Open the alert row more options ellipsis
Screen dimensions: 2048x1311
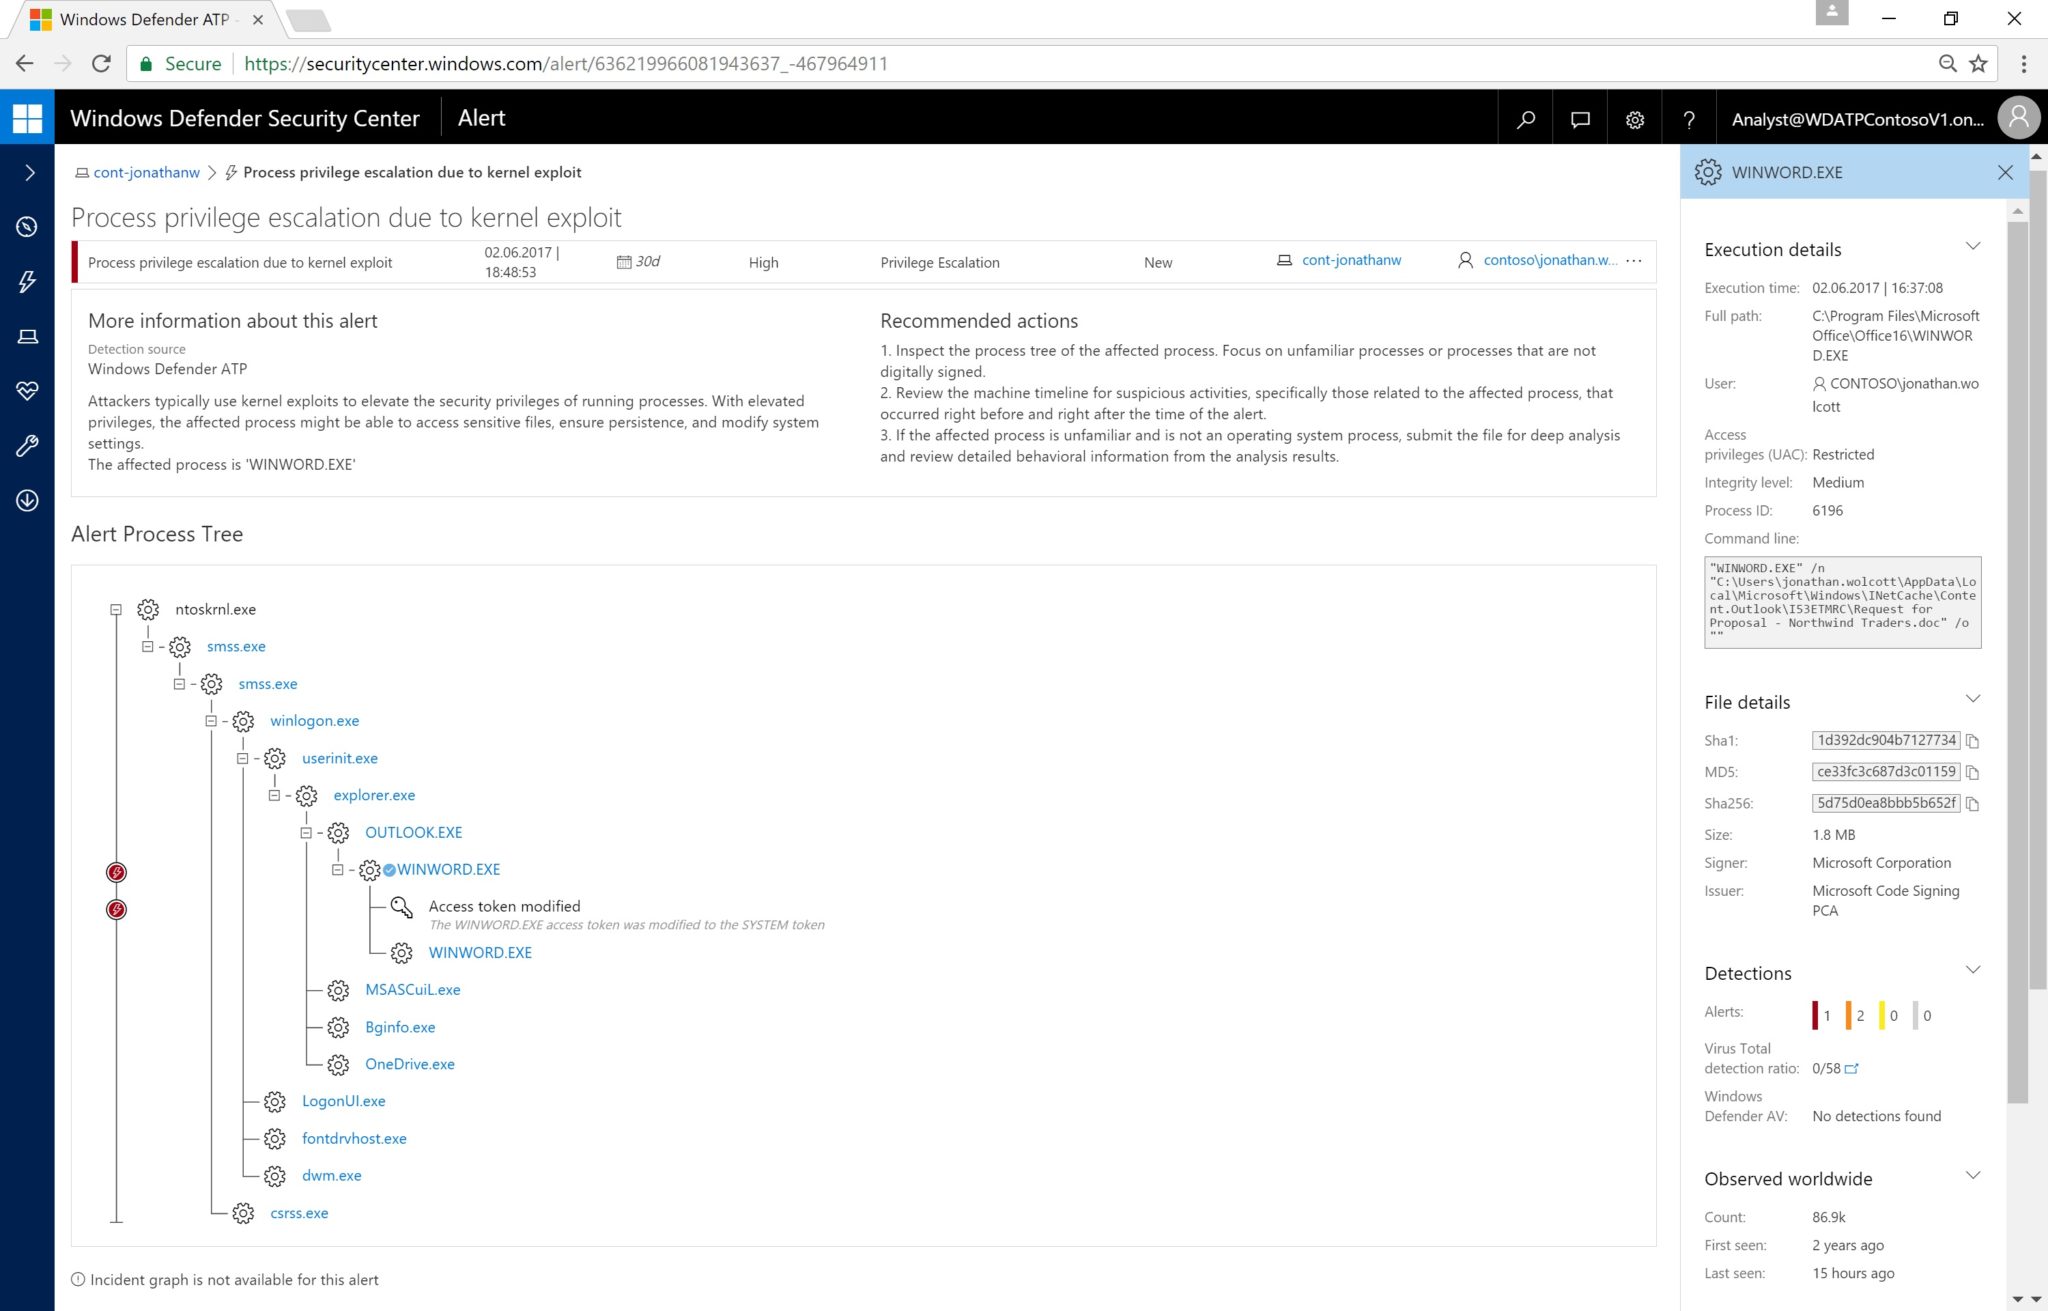[1634, 261]
